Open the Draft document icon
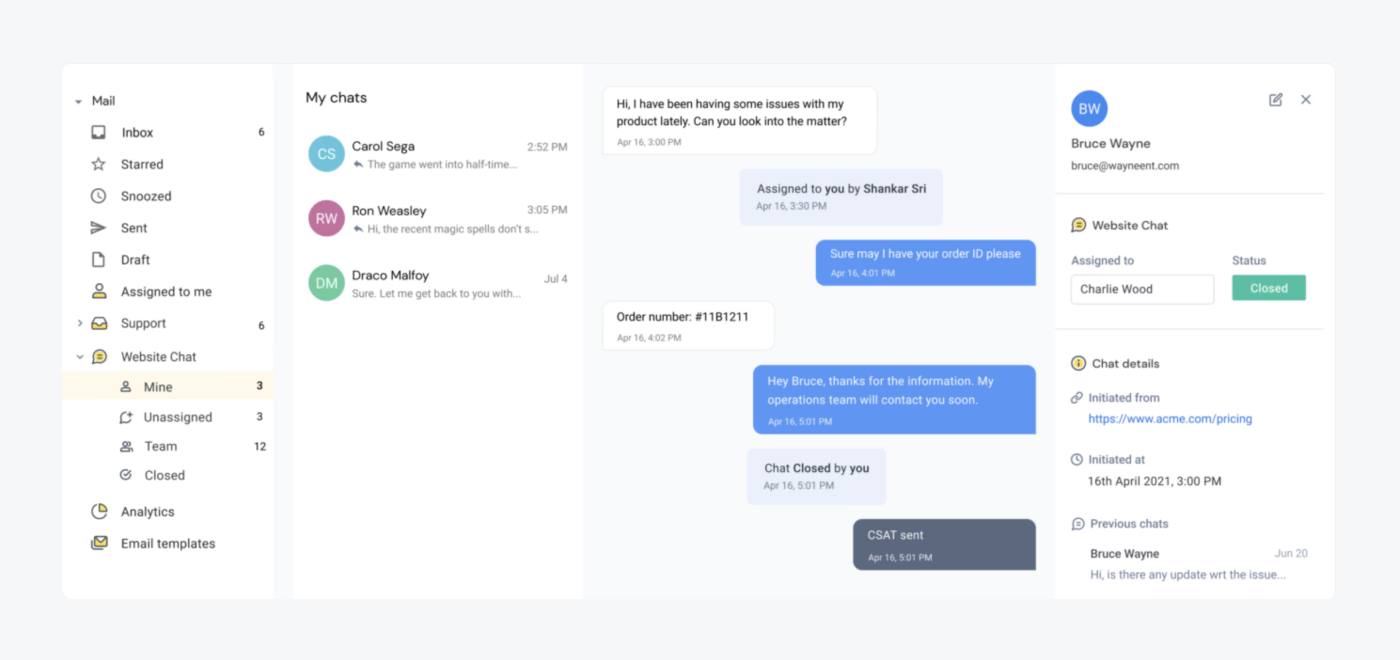This screenshot has width=1400, height=660. coord(98,260)
